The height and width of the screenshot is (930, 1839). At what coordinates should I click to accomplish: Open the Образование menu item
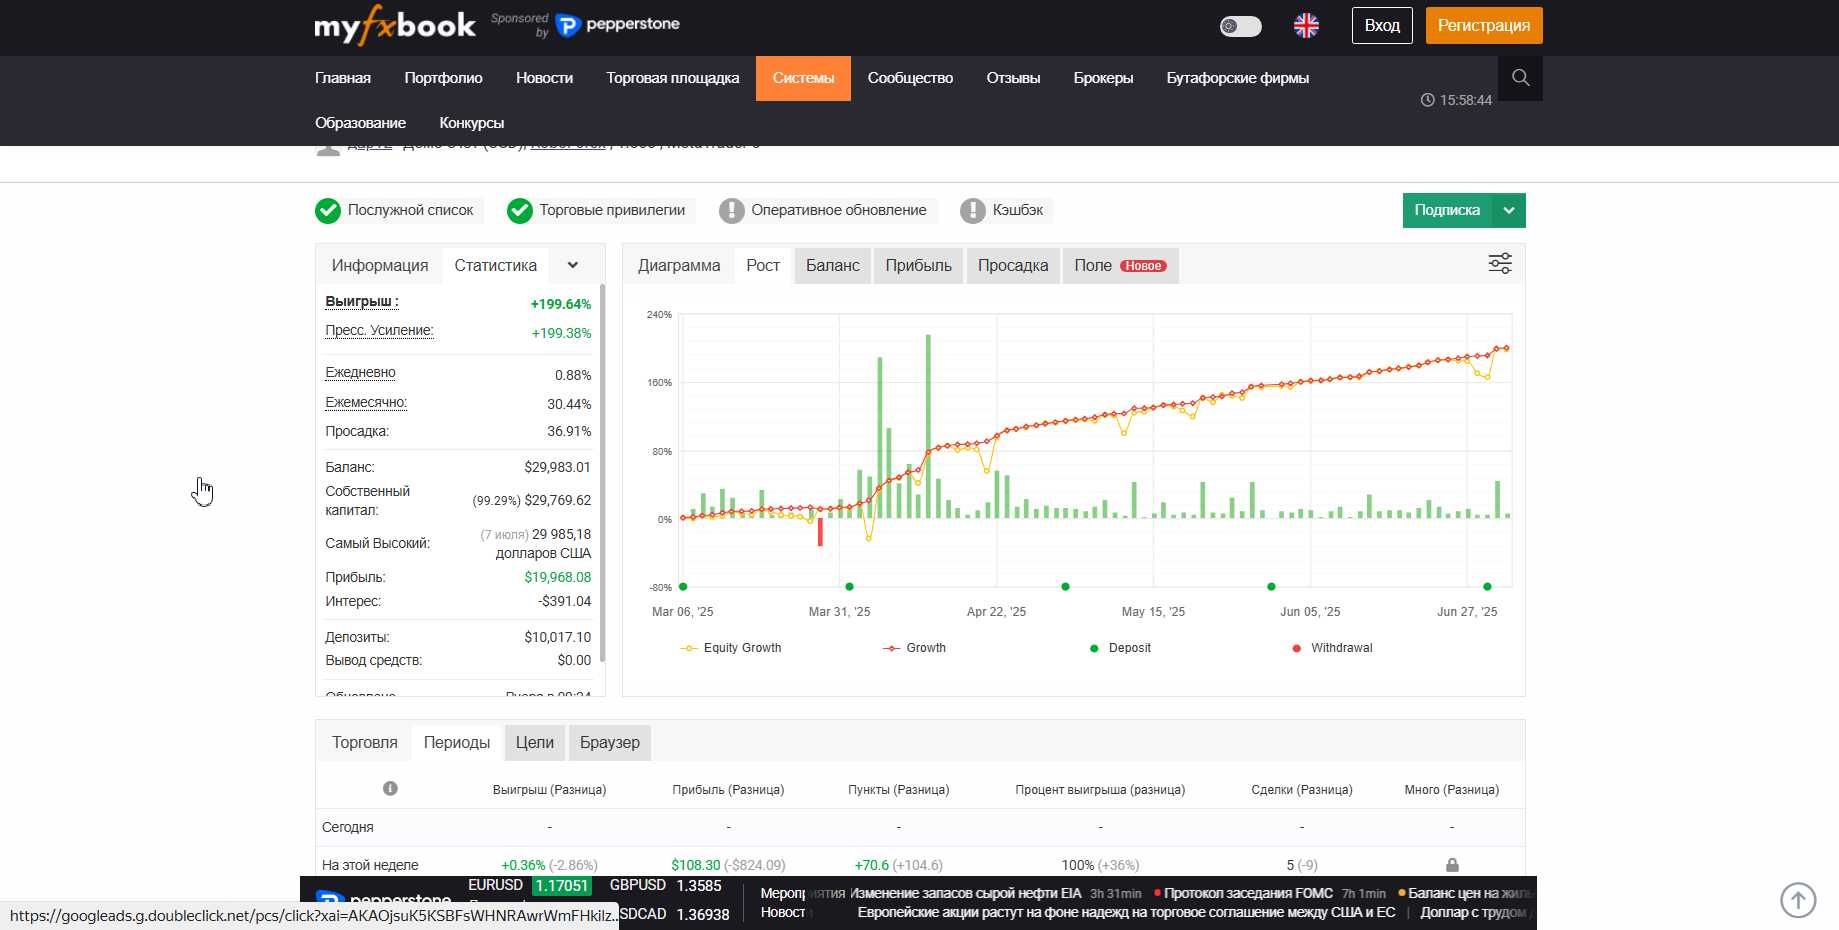coord(360,123)
